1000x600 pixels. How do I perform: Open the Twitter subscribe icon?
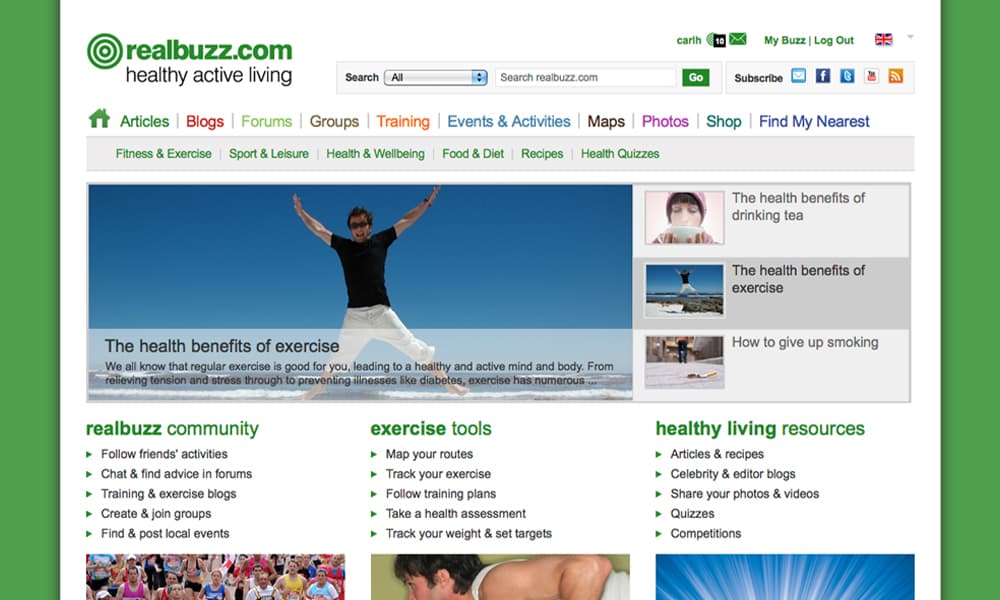click(x=847, y=76)
